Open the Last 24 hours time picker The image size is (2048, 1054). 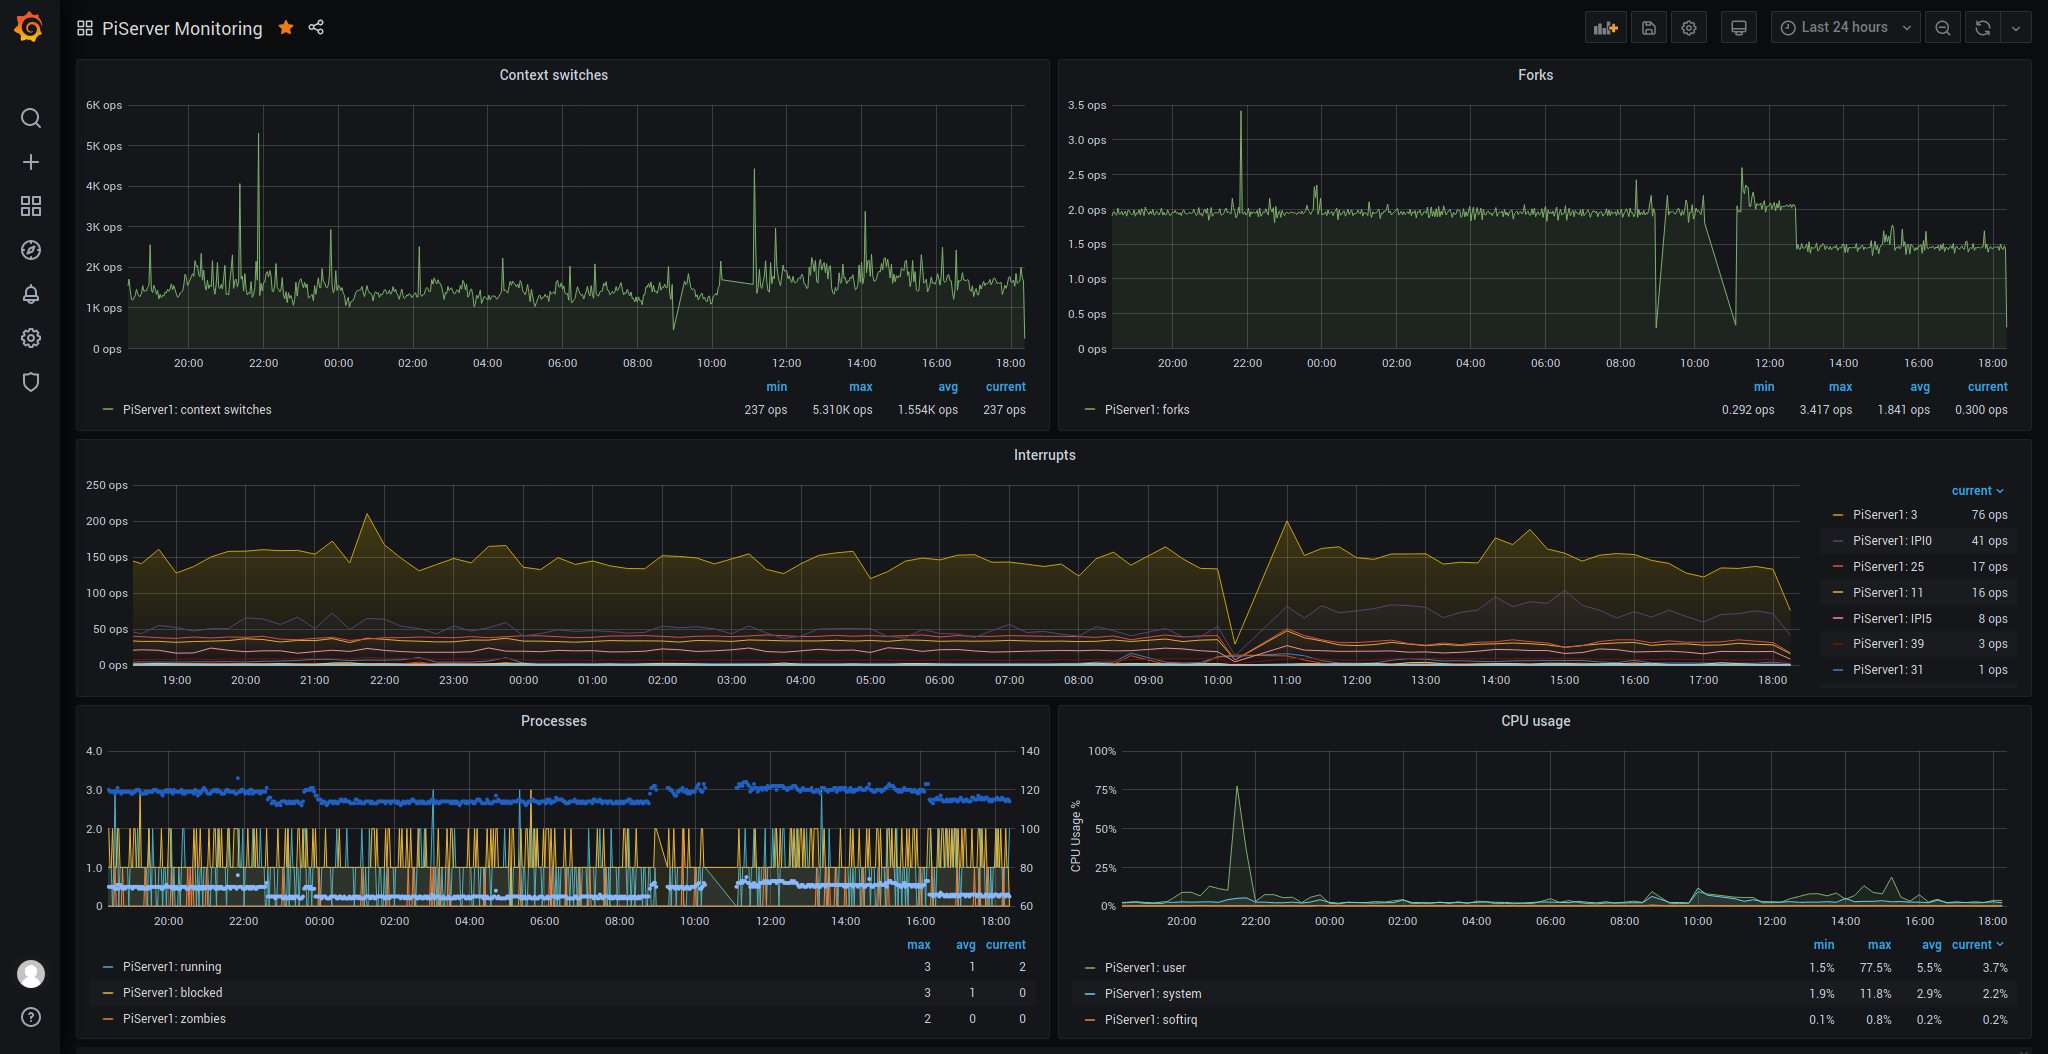click(1845, 28)
